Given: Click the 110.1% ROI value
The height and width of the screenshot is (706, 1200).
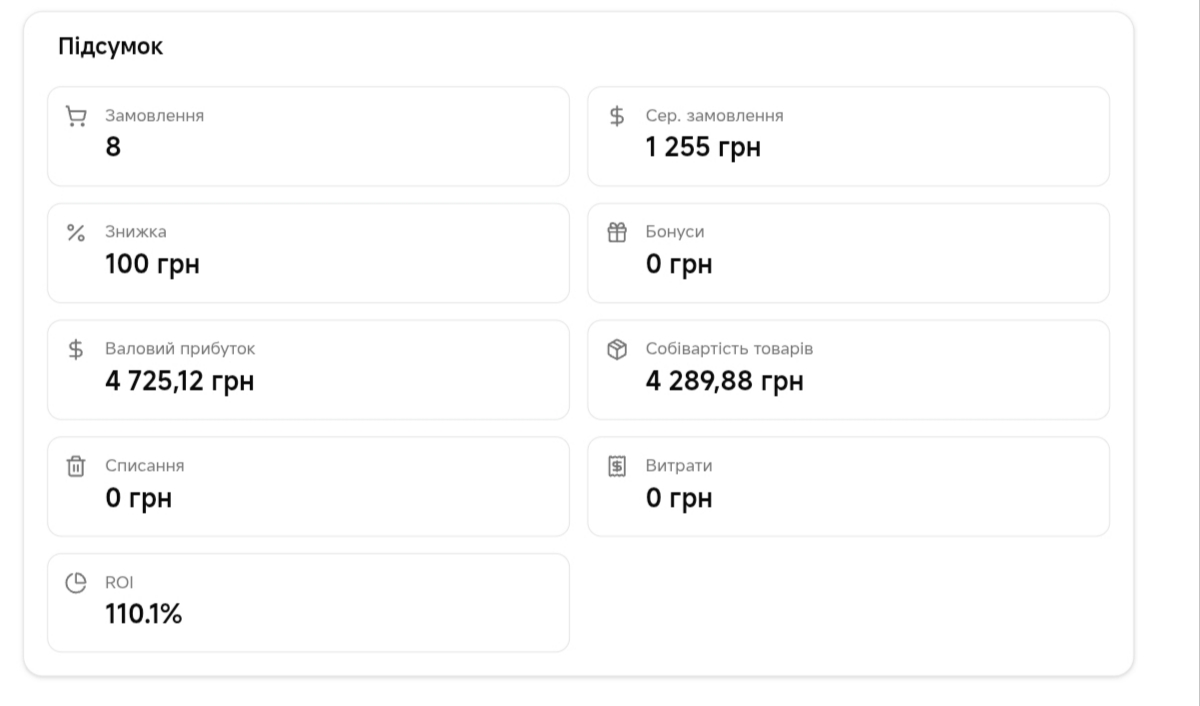Looking at the screenshot, I should 144,614.
